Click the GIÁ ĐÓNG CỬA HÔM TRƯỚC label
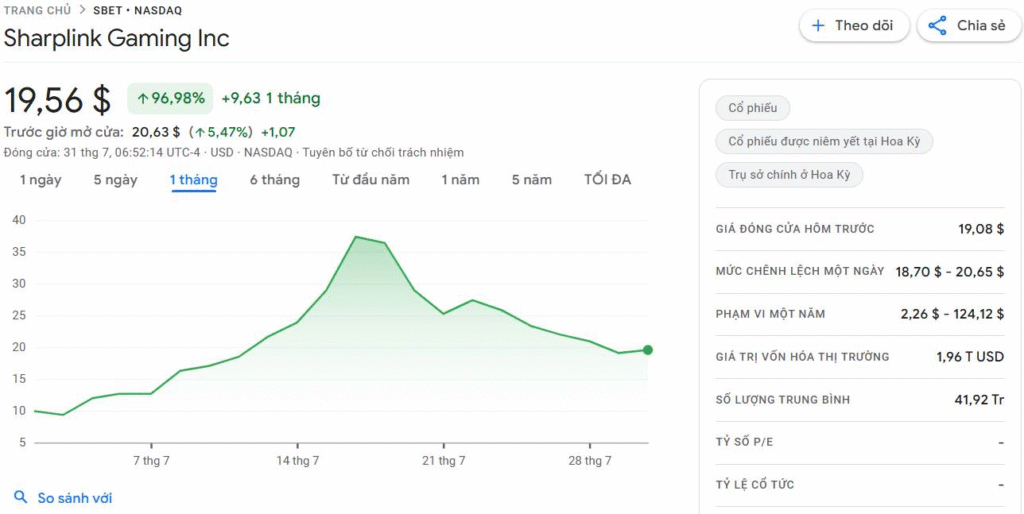The image size is (1024, 514). click(795, 229)
